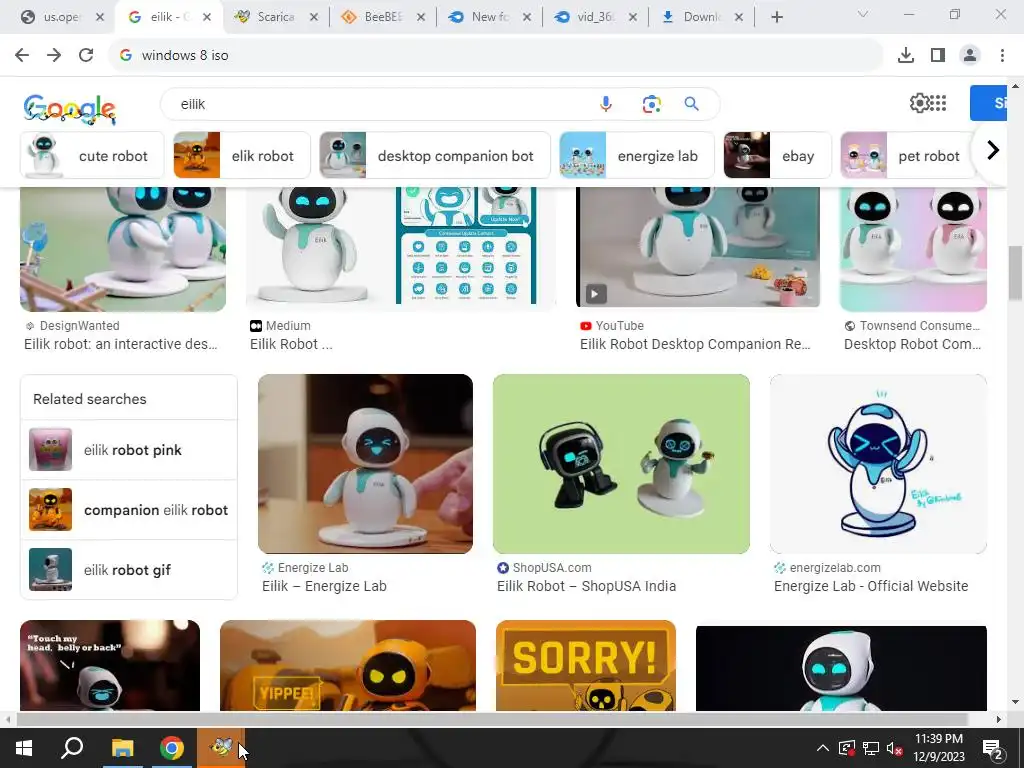Screen dimensions: 1024x768
Task: Show more suggestion chips with arrow
Action: pos(993,151)
